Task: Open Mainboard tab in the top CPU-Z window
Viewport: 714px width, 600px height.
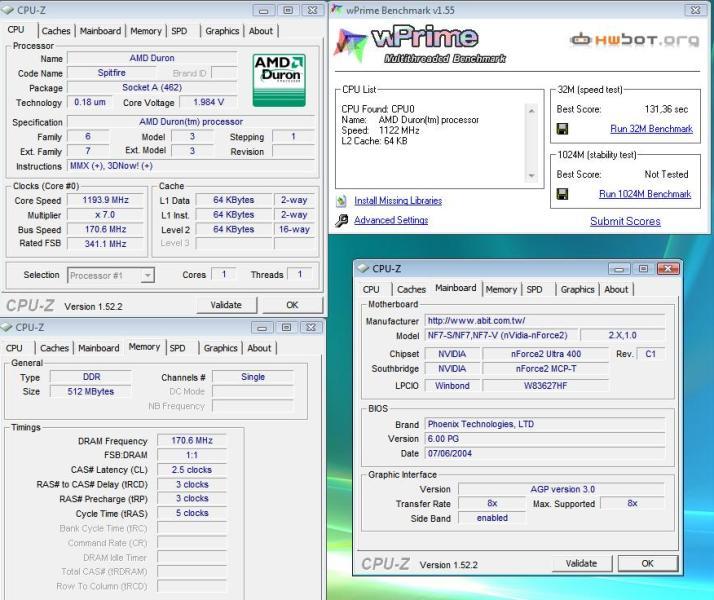Action: (x=100, y=31)
